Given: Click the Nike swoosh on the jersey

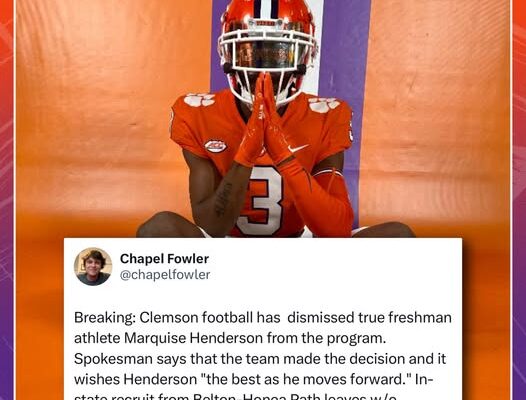Looking at the screenshot, I should pos(299,148).
